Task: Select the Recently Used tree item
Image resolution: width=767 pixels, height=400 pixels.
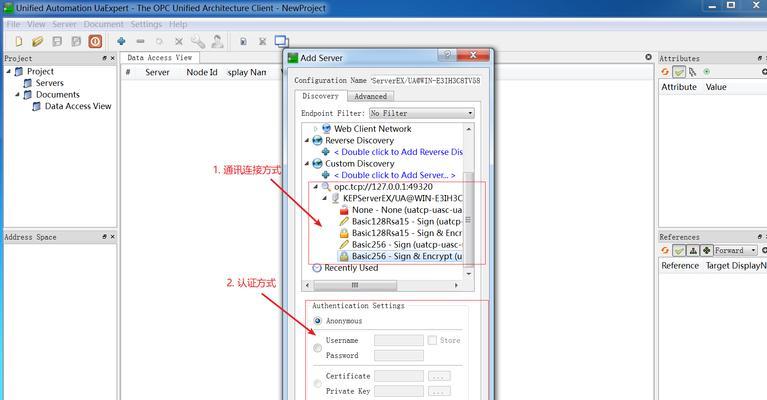Action: (351, 268)
